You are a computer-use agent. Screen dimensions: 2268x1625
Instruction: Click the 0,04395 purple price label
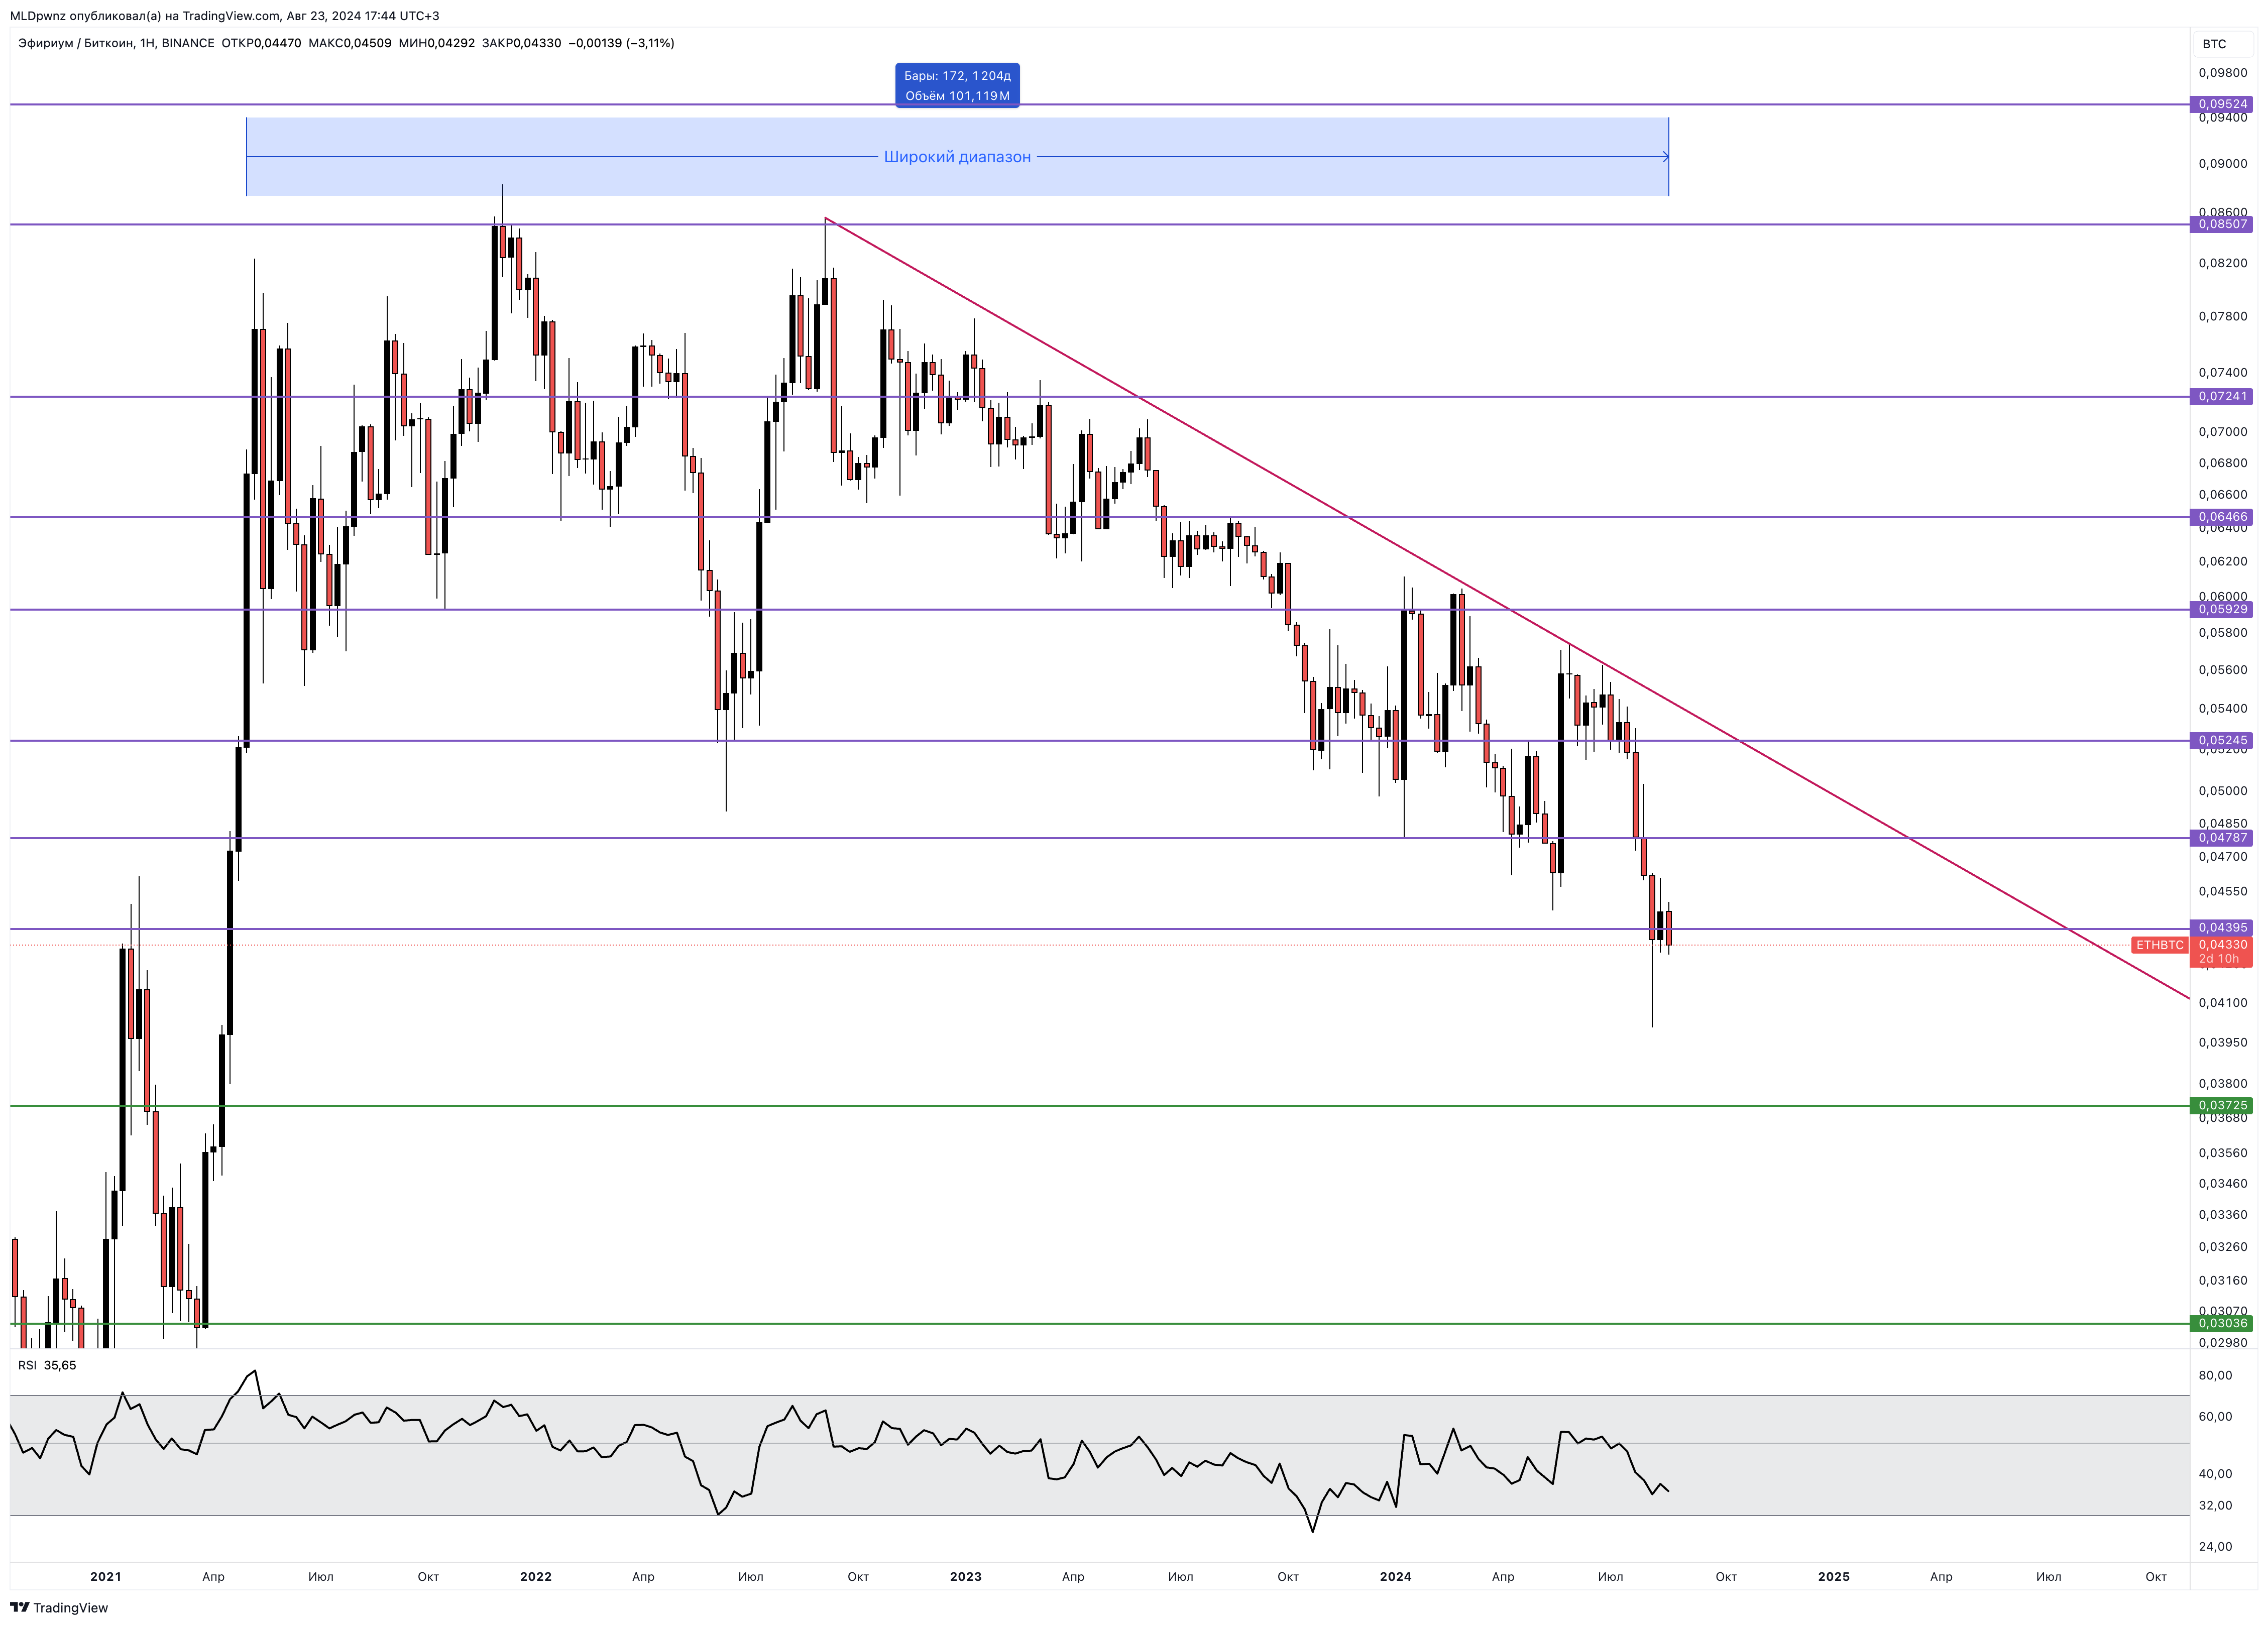pyautogui.click(x=2222, y=927)
